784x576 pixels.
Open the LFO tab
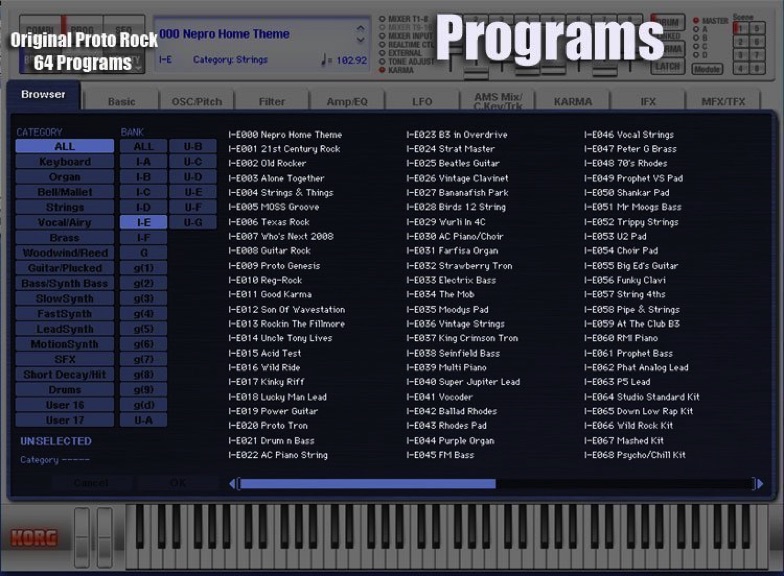[422, 102]
